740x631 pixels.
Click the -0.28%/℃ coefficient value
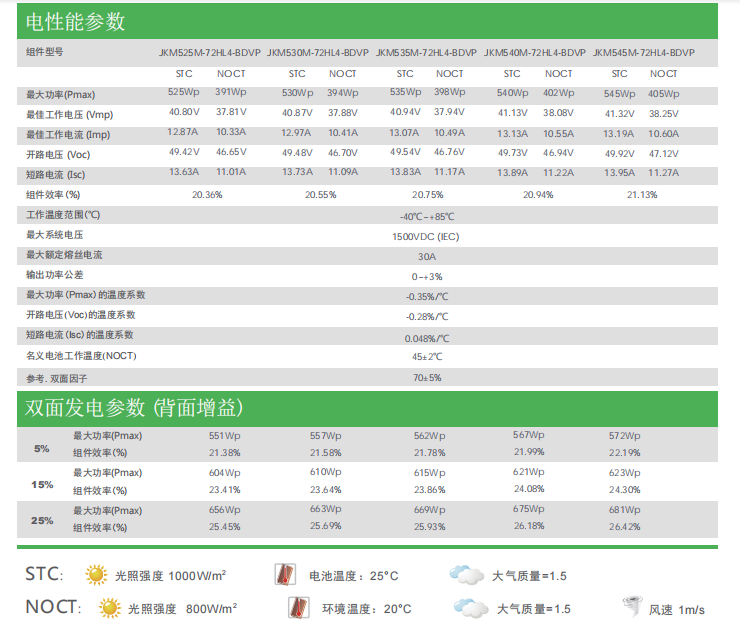click(x=427, y=317)
